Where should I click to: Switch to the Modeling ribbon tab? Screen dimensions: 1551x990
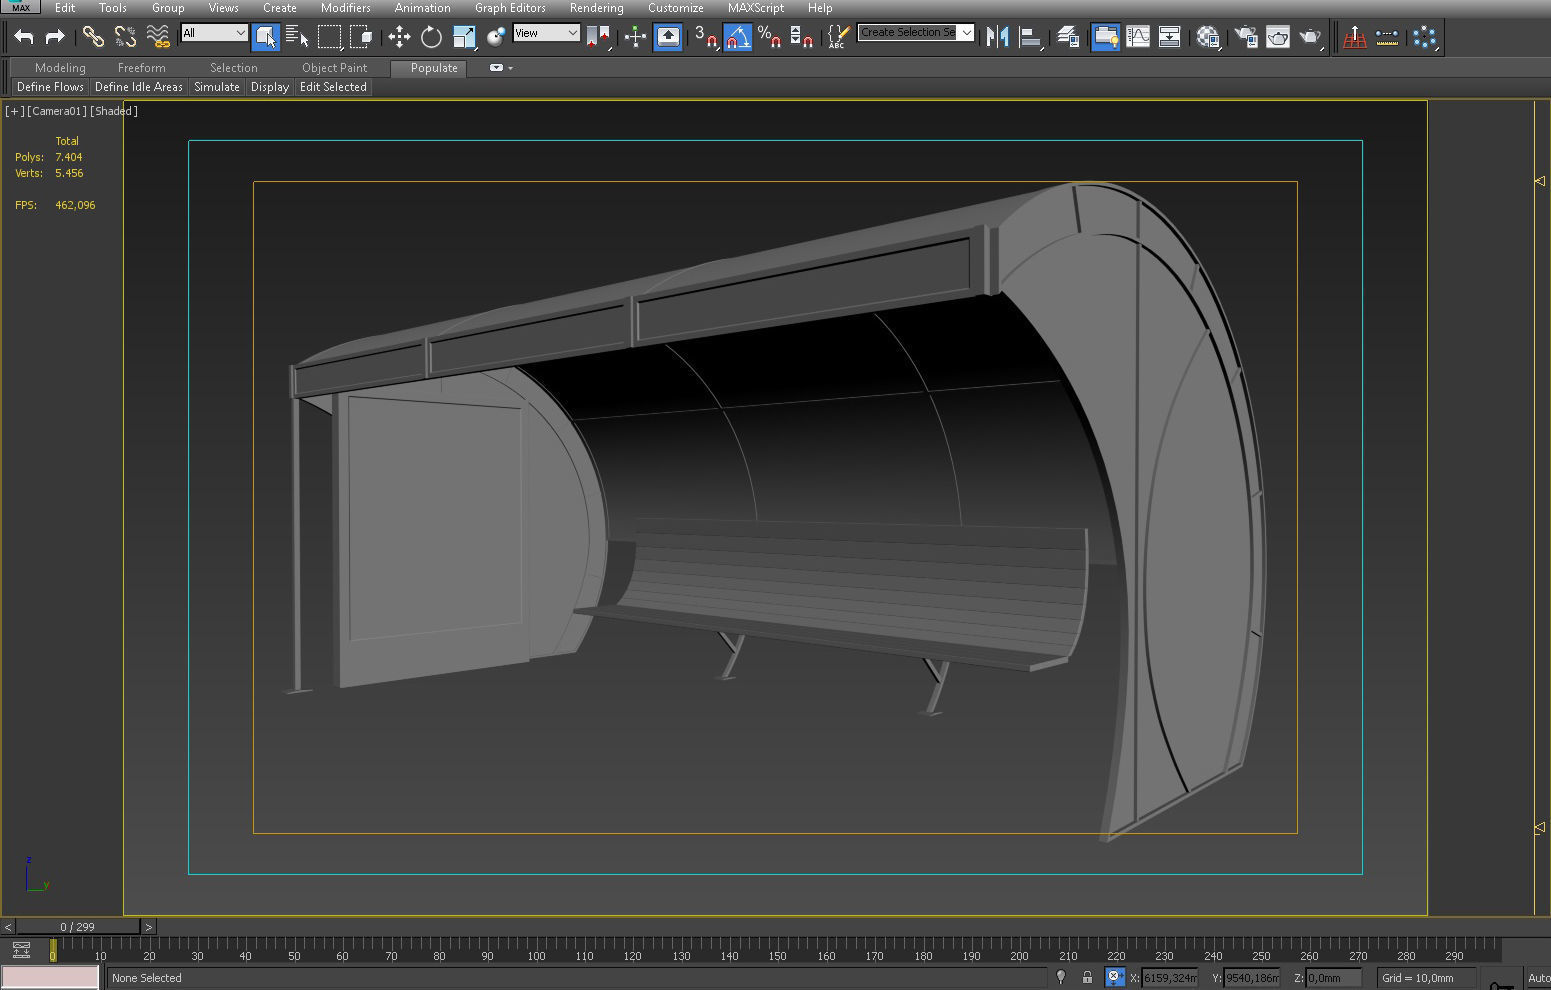pyautogui.click(x=60, y=68)
